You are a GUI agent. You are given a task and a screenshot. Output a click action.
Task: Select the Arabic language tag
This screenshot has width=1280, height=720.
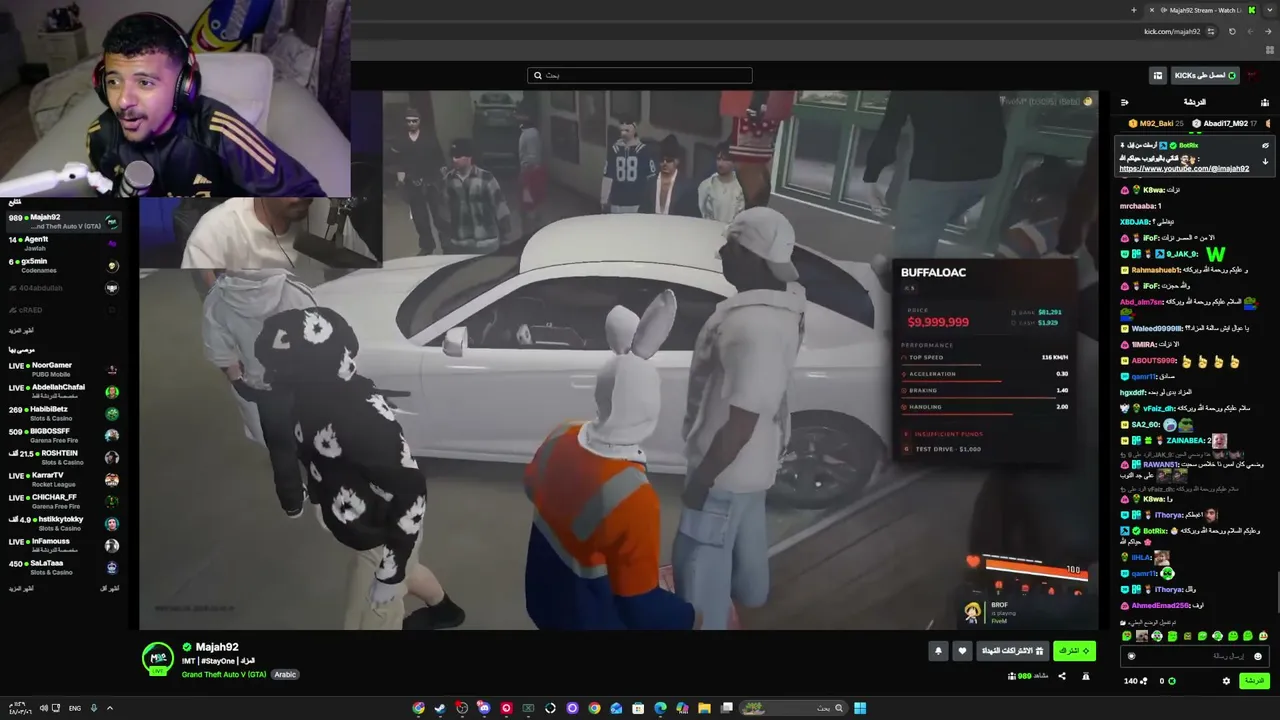(285, 674)
